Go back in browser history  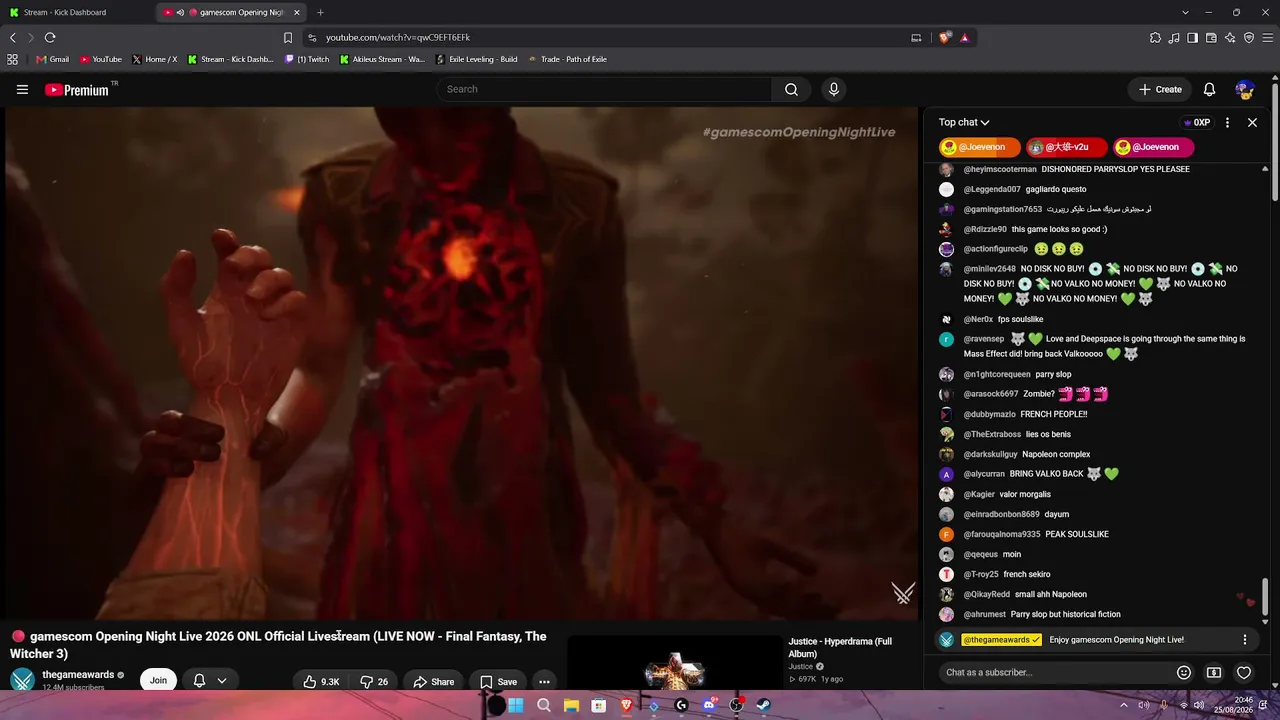13,37
